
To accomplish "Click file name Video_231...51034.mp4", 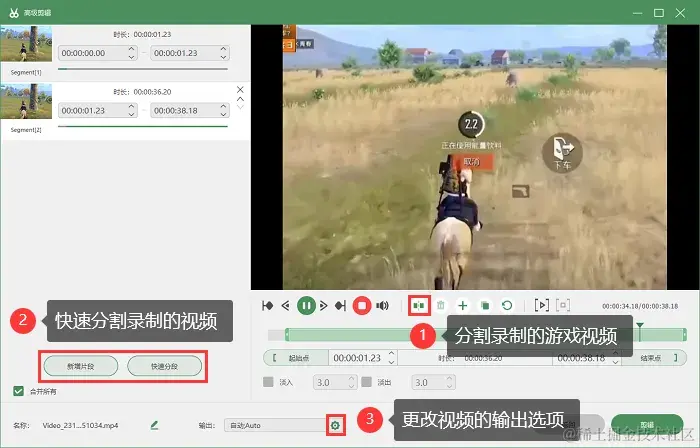I will click(x=80, y=425).
